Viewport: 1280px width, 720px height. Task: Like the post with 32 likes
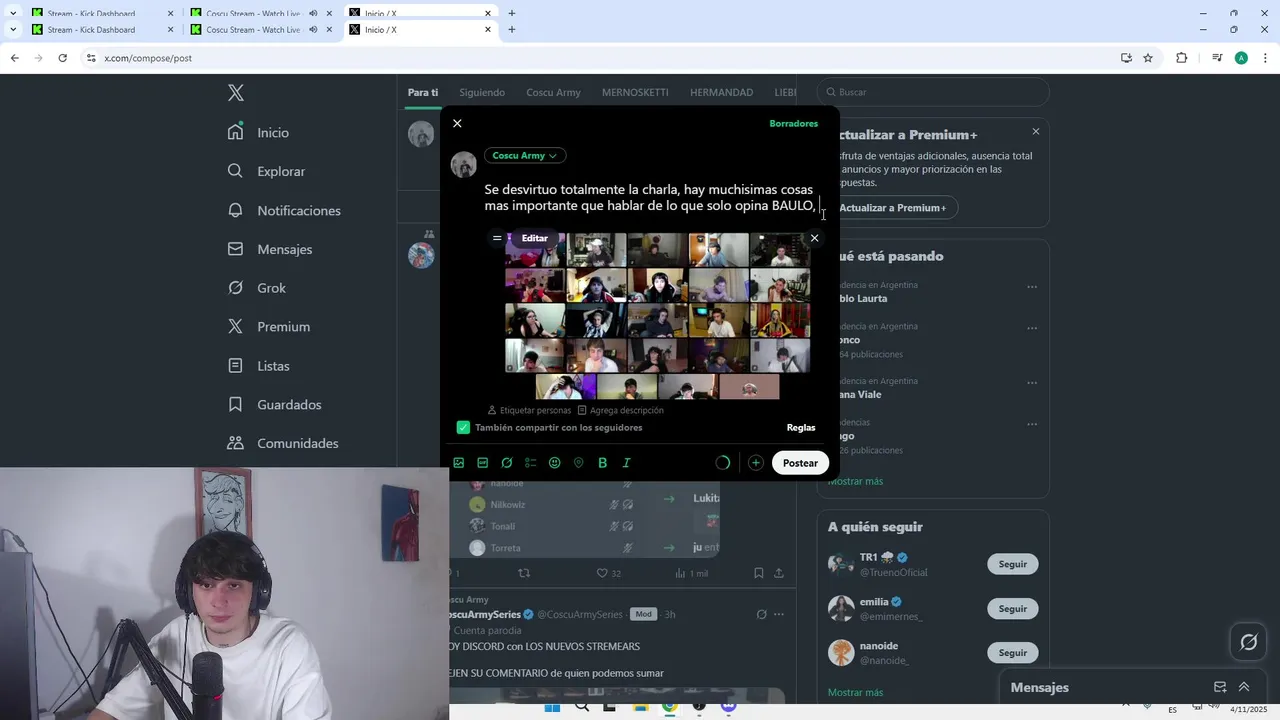point(609,573)
